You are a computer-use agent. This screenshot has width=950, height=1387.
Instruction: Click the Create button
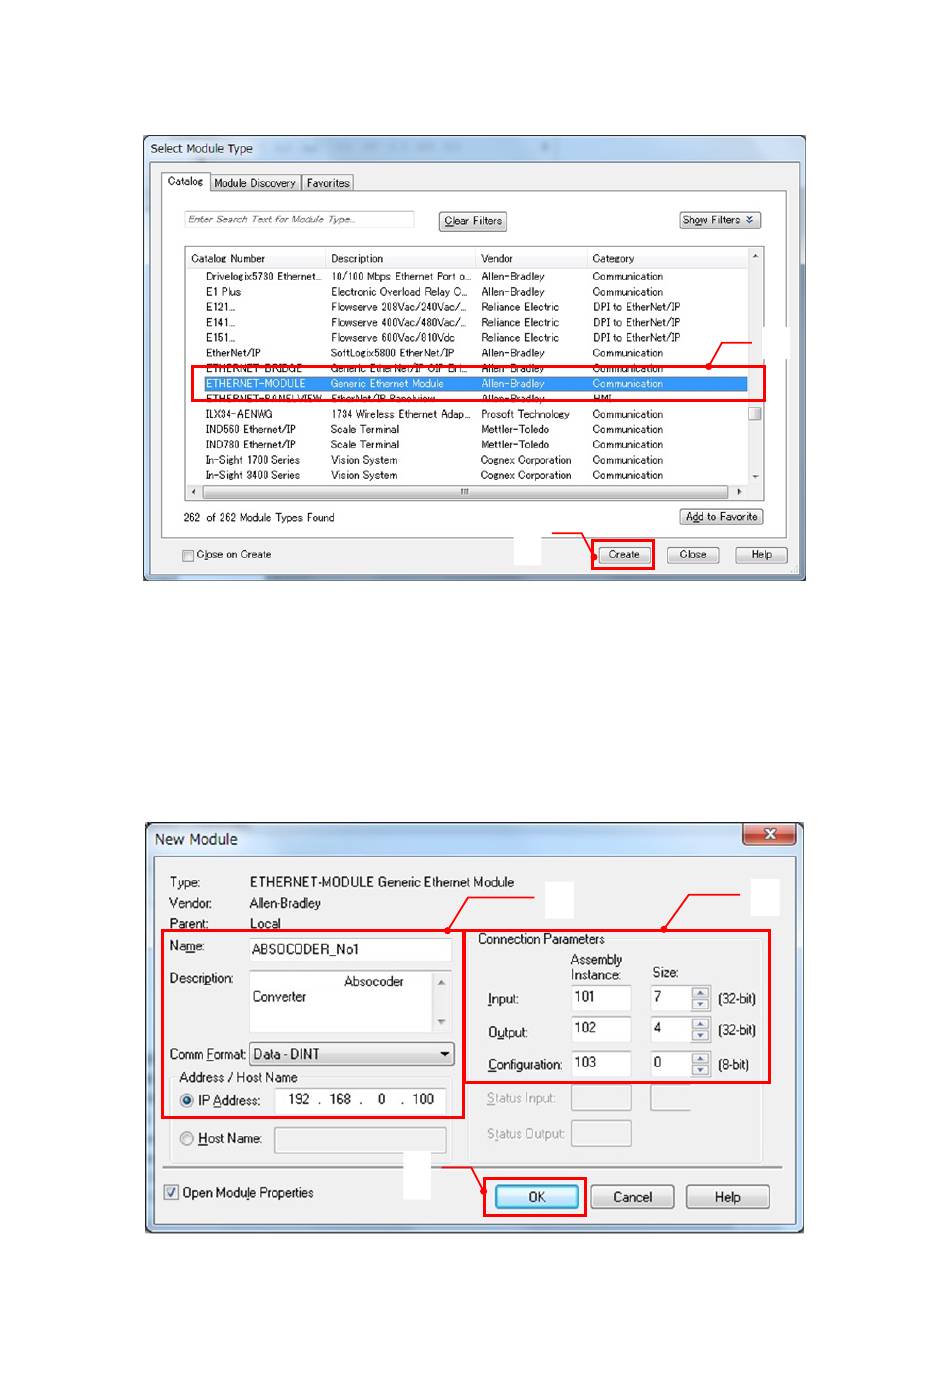tap(624, 555)
